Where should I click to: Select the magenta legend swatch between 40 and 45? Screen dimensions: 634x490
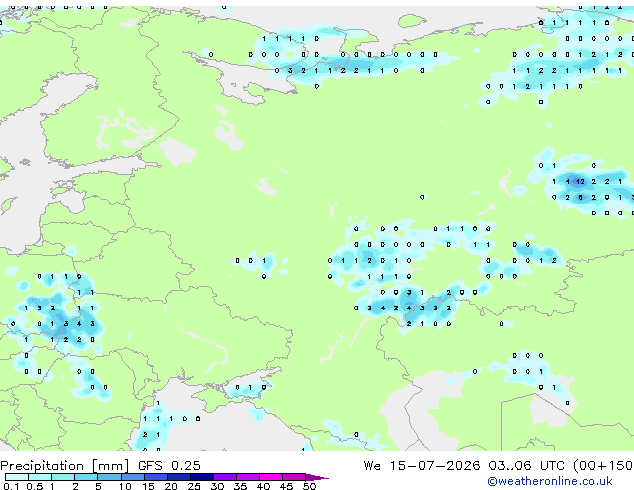[271, 477]
